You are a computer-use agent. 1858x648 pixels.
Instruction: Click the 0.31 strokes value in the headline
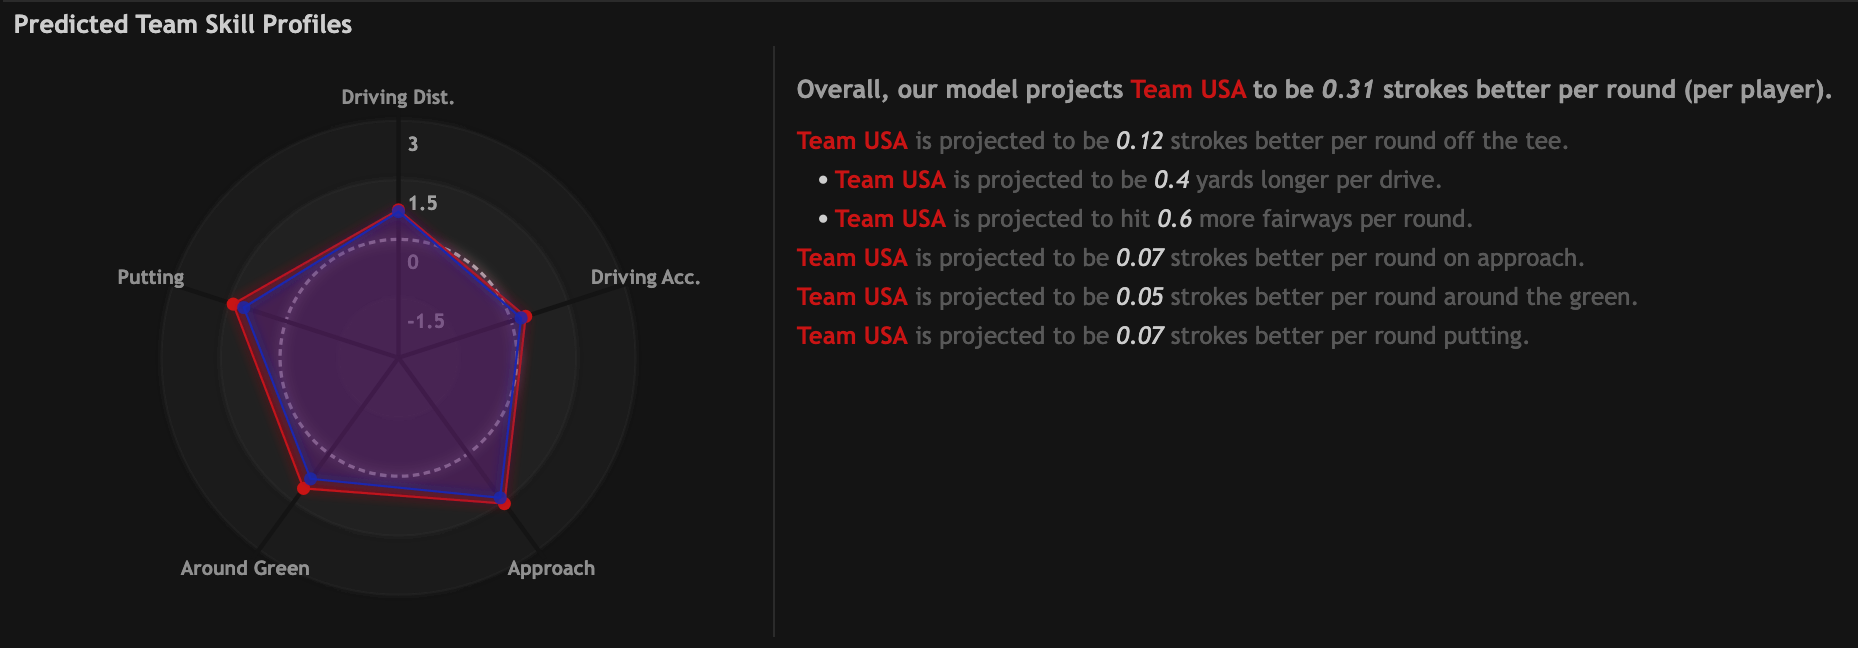(1347, 90)
